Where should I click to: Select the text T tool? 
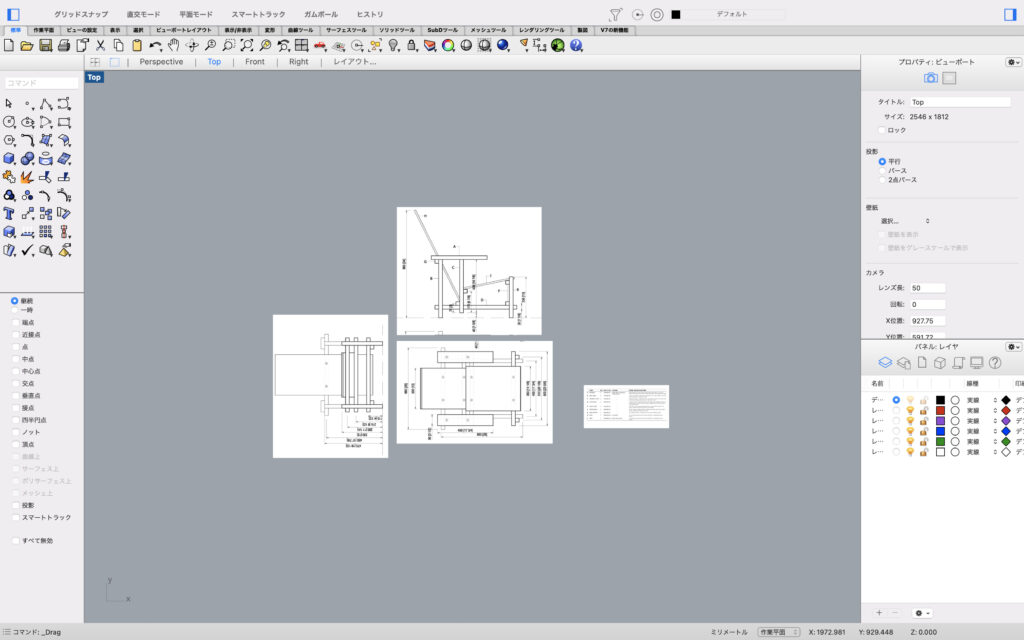pos(9,214)
